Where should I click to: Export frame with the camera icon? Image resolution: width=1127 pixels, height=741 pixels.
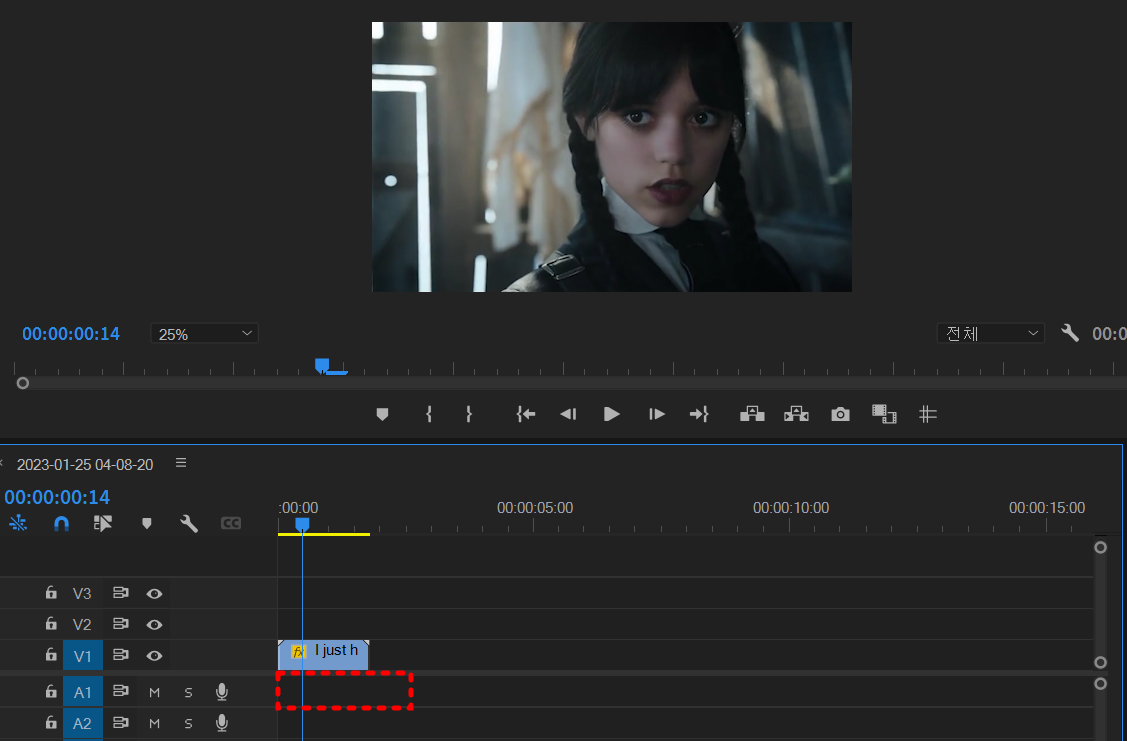tap(840, 414)
